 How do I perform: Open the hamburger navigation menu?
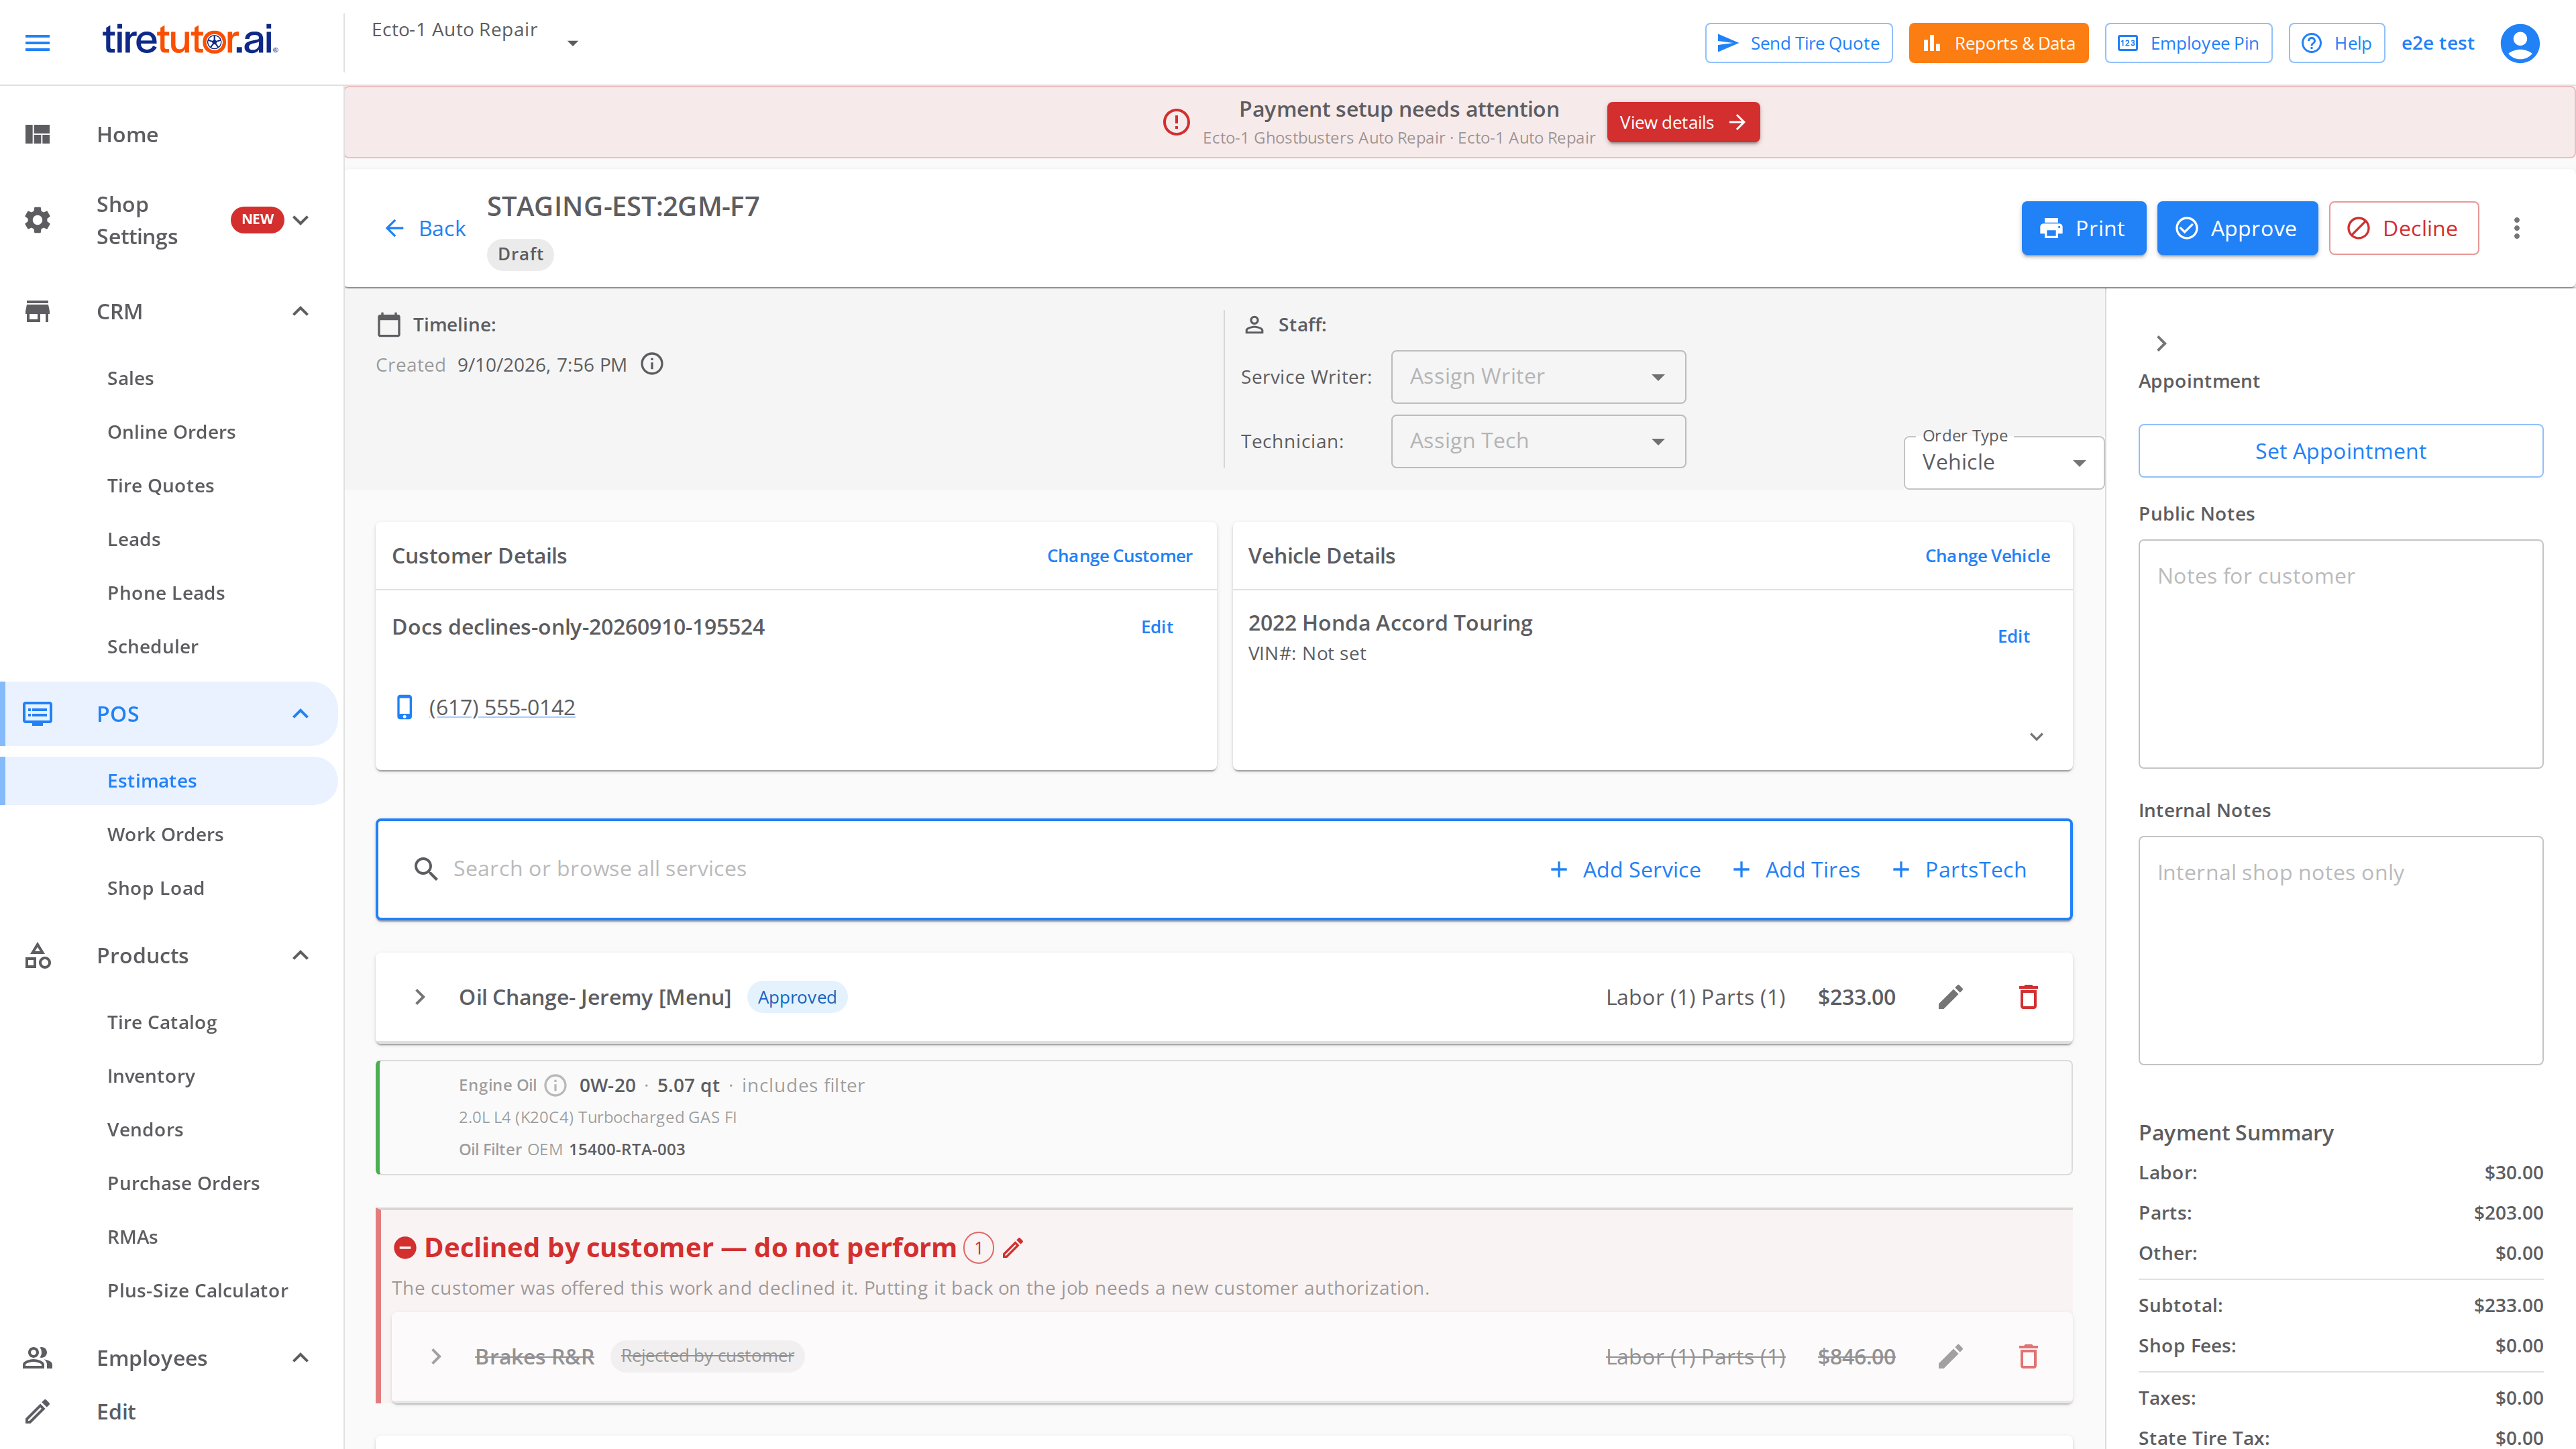click(x=37, y=43)
